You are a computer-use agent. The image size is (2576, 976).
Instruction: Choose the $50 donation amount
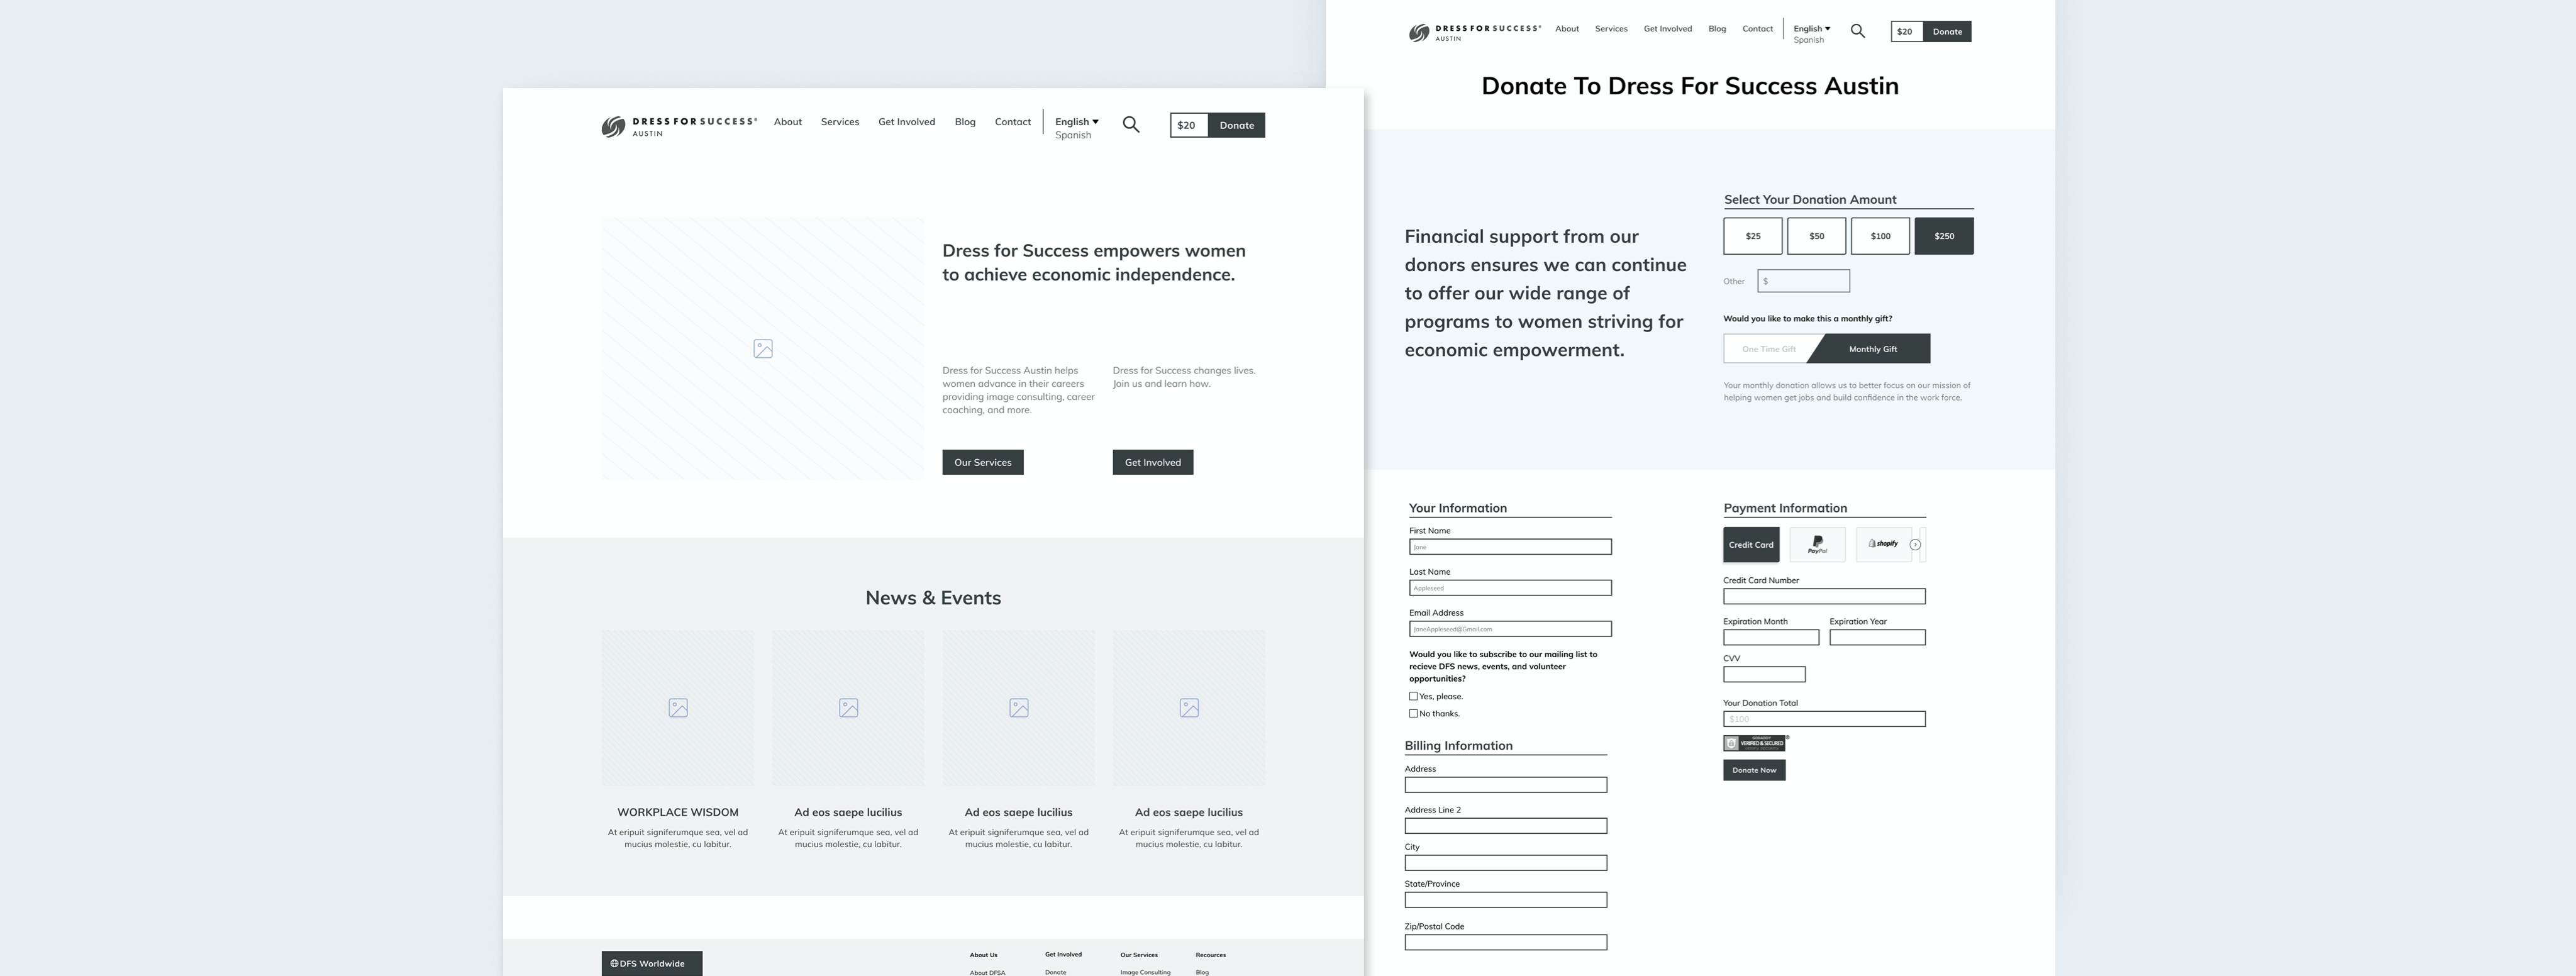click(x=1817, y=236)
